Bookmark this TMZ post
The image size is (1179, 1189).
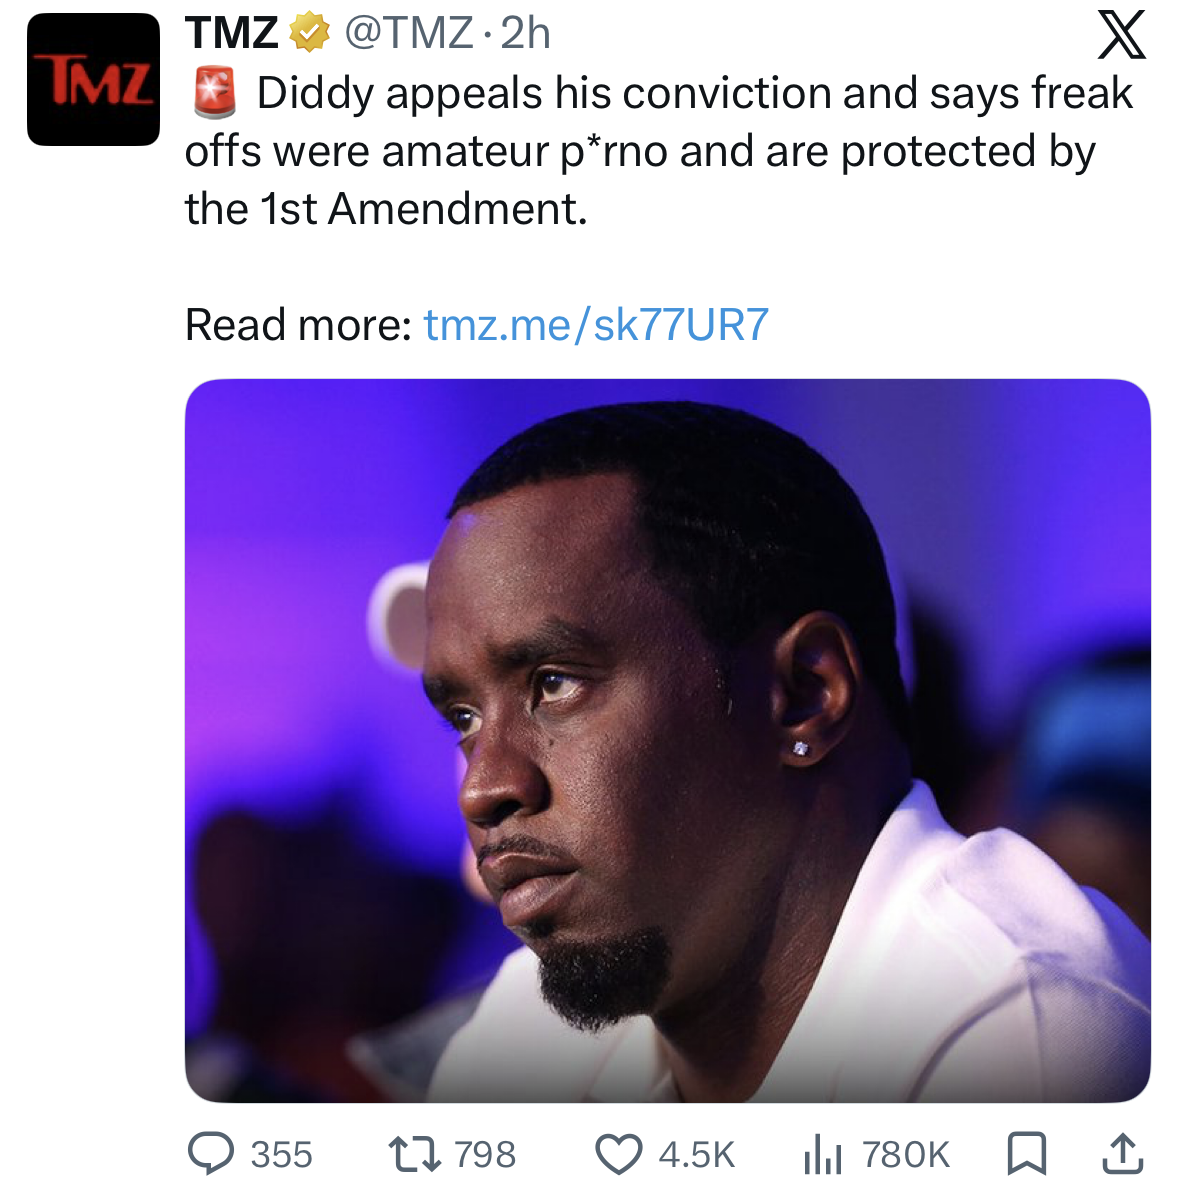point(1027,1153)
